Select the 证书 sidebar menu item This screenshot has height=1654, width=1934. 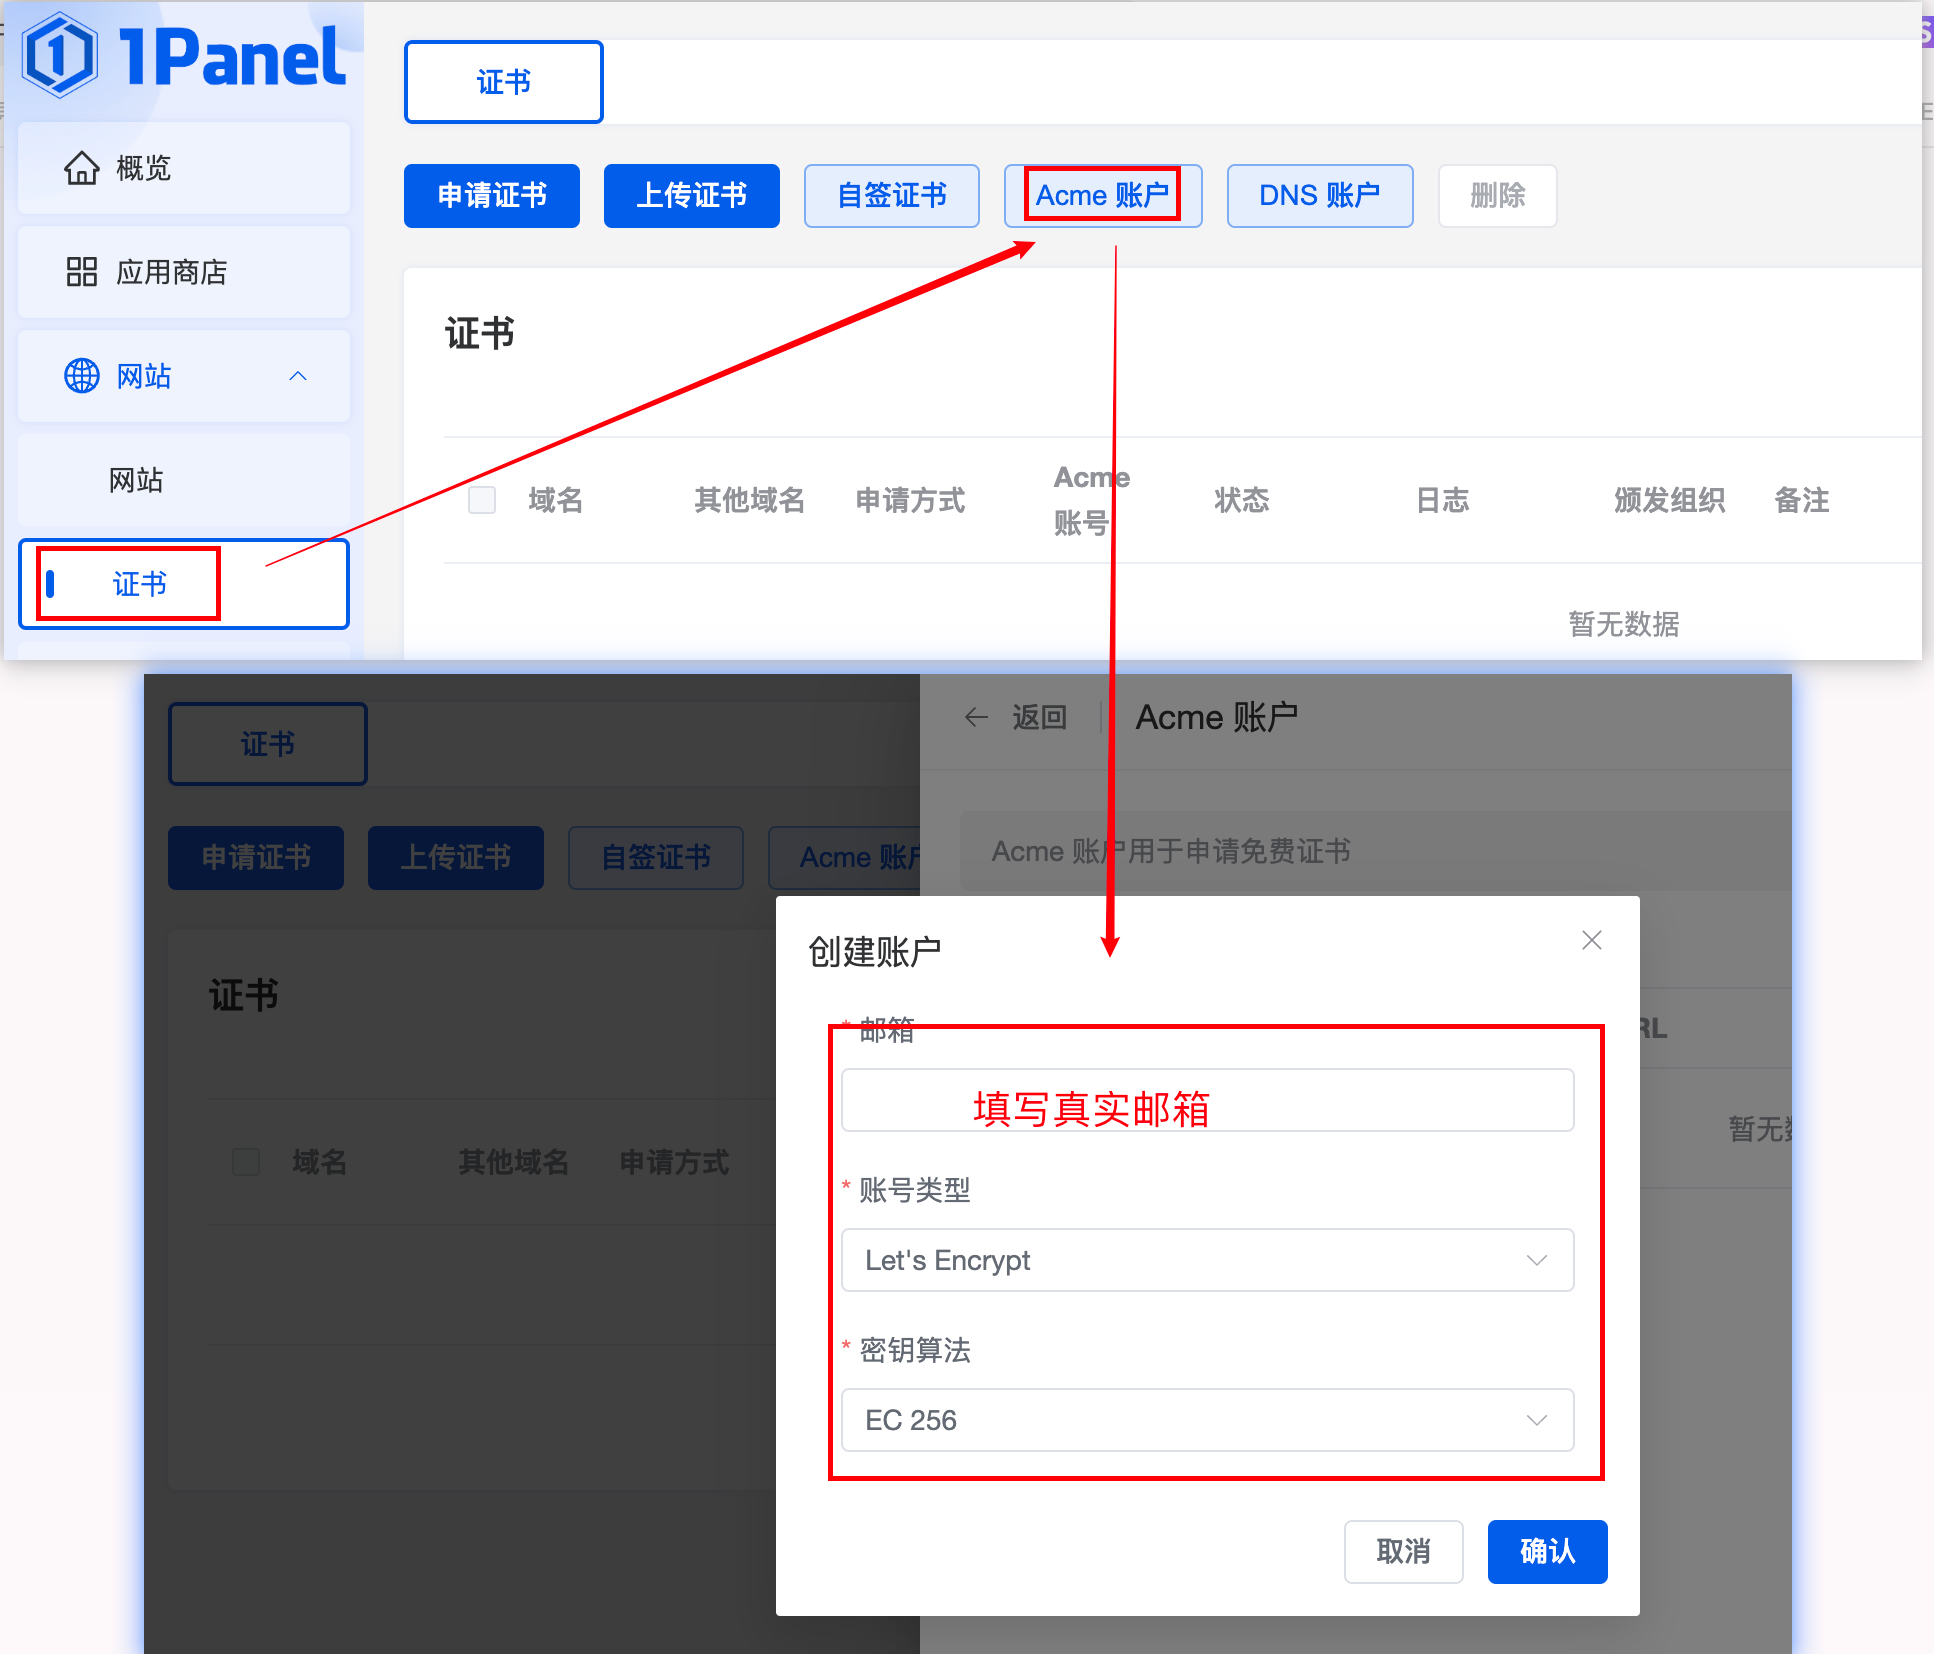coord(184,584)
